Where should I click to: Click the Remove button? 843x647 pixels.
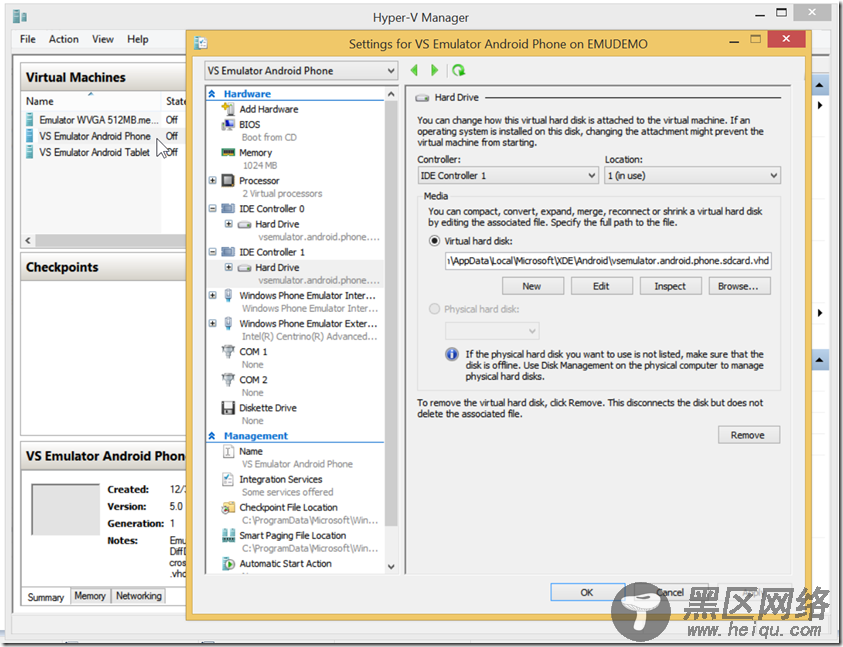point(748,435)
